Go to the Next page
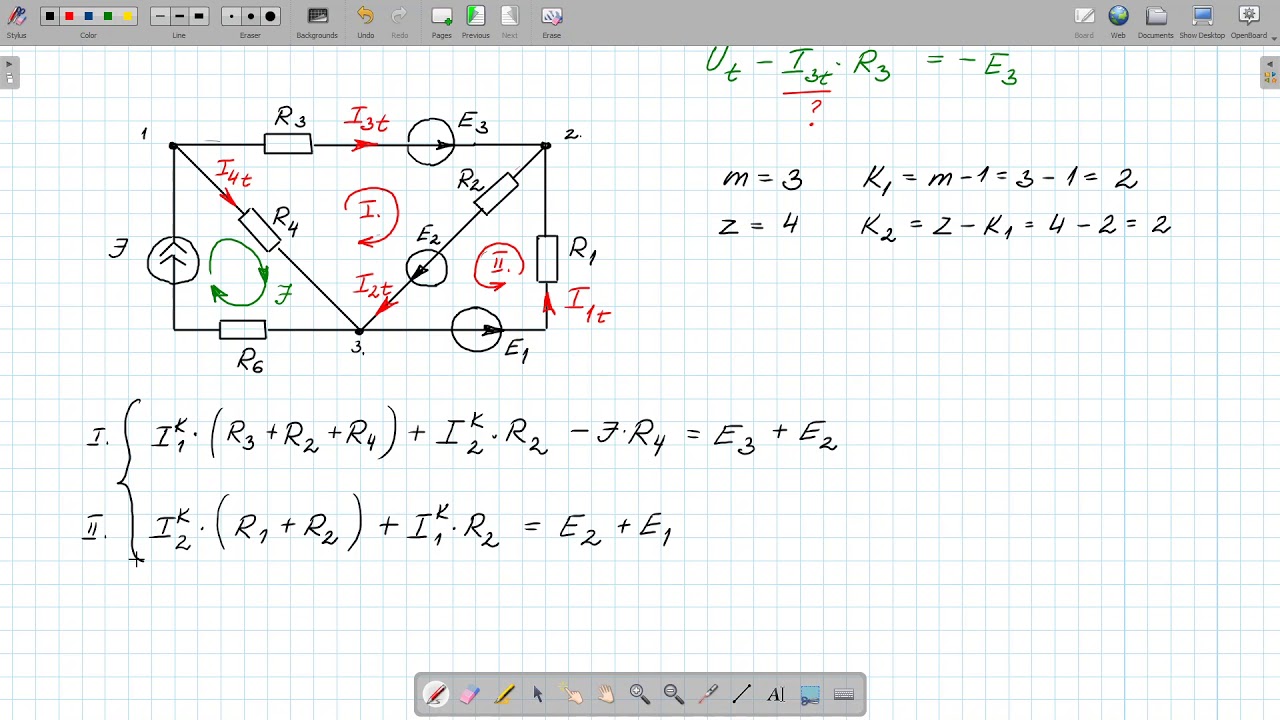 510,16
